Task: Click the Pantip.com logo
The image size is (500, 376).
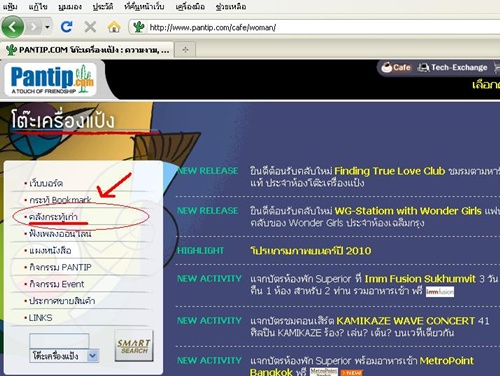Action: coord(51,79)
